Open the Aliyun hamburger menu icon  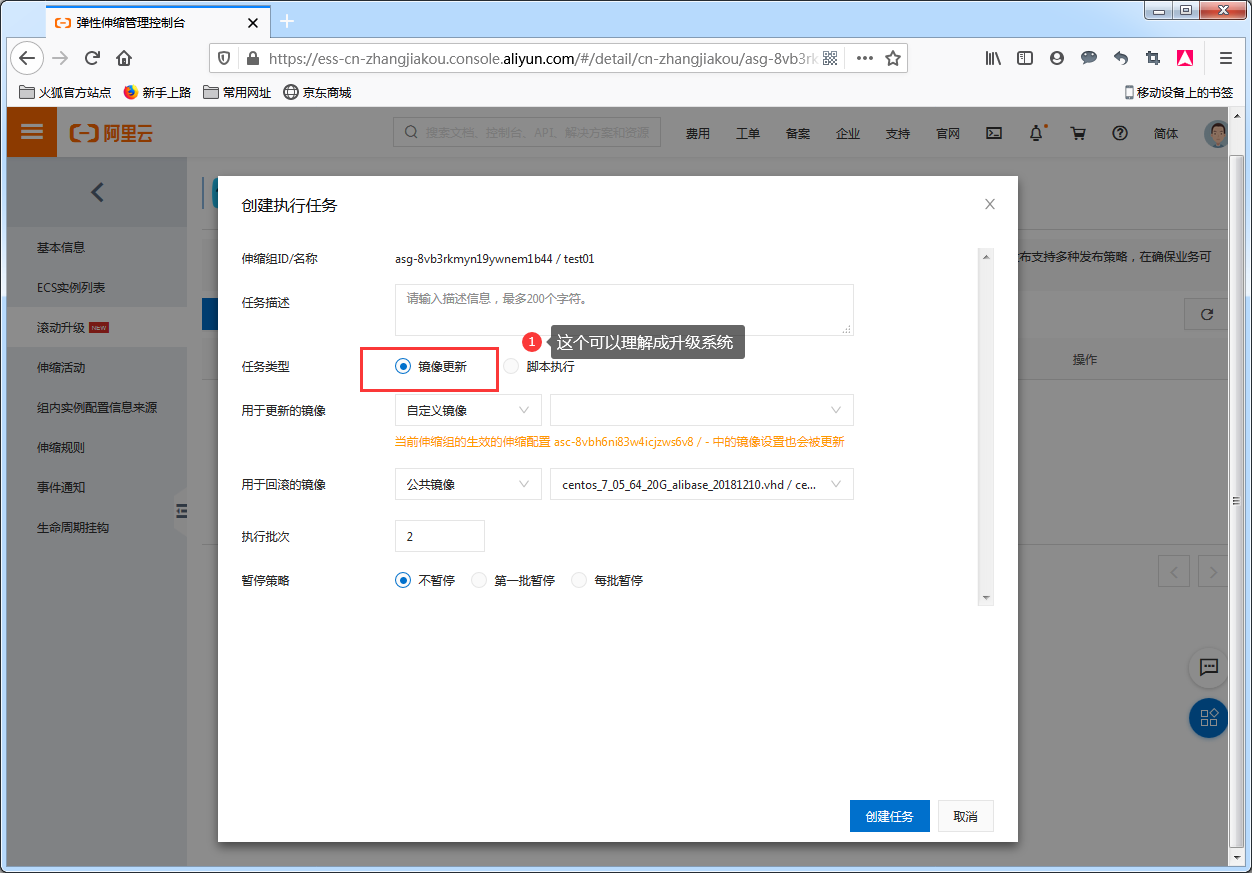click(32, 132)
